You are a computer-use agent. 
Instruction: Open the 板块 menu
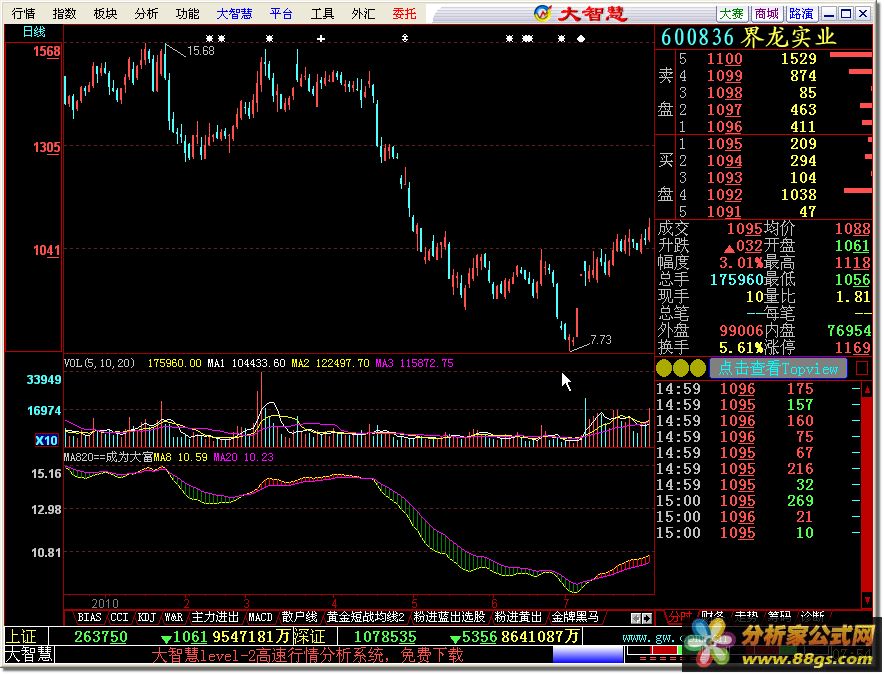pyautogui.click(x=105, y=13)
